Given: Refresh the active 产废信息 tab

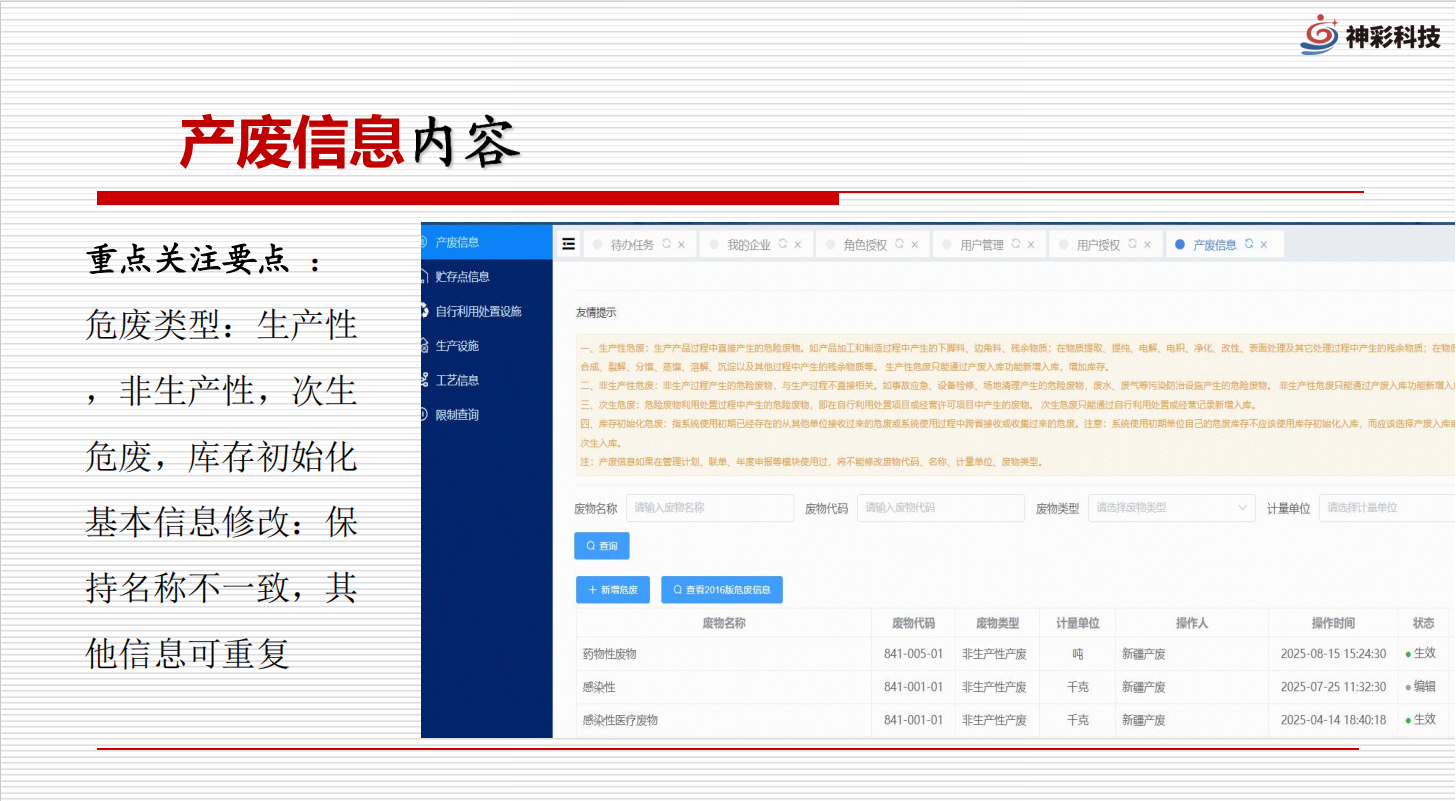Looking at the screenshot, I should [x=1248, y=244].
